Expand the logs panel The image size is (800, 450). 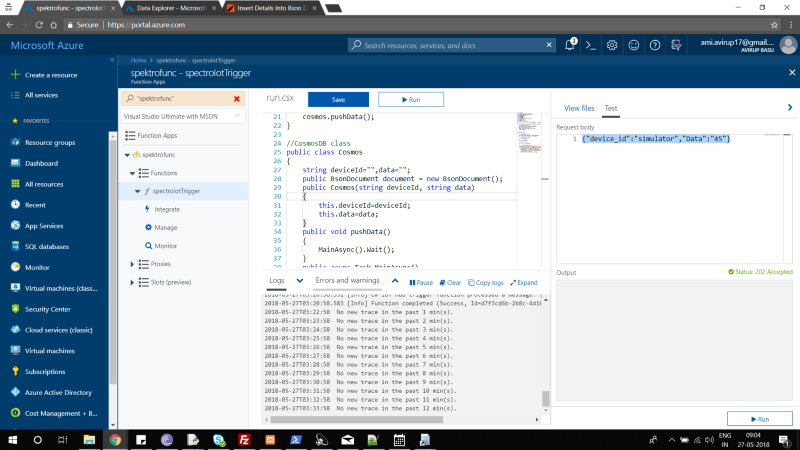(x=523, y=283)
